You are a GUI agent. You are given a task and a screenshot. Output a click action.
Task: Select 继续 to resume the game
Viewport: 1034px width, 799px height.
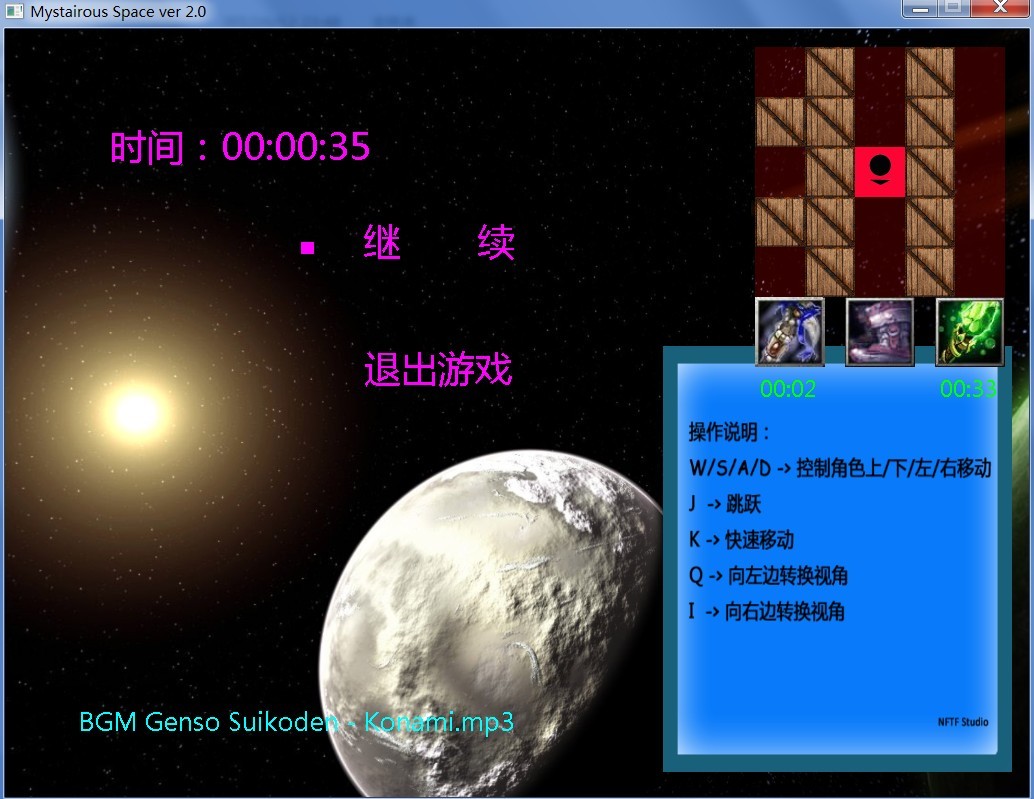click(x=439, y=242)
